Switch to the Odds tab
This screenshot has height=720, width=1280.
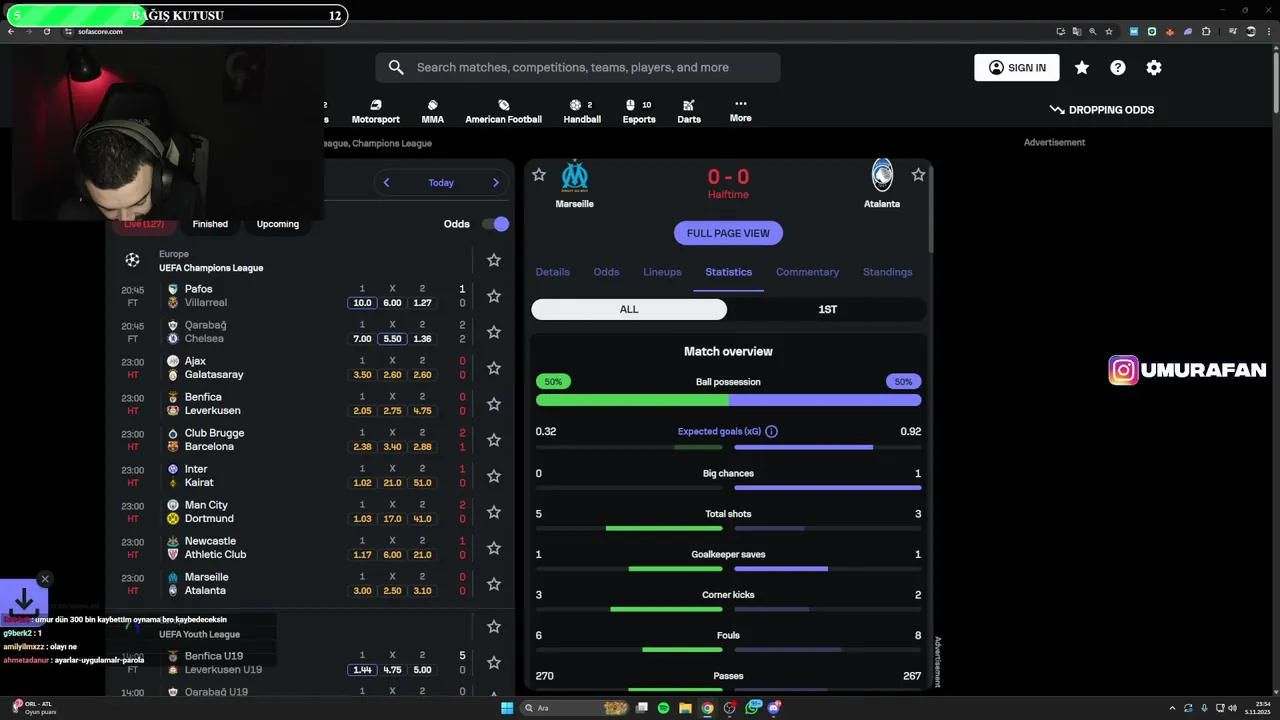(x=606, y=272)
